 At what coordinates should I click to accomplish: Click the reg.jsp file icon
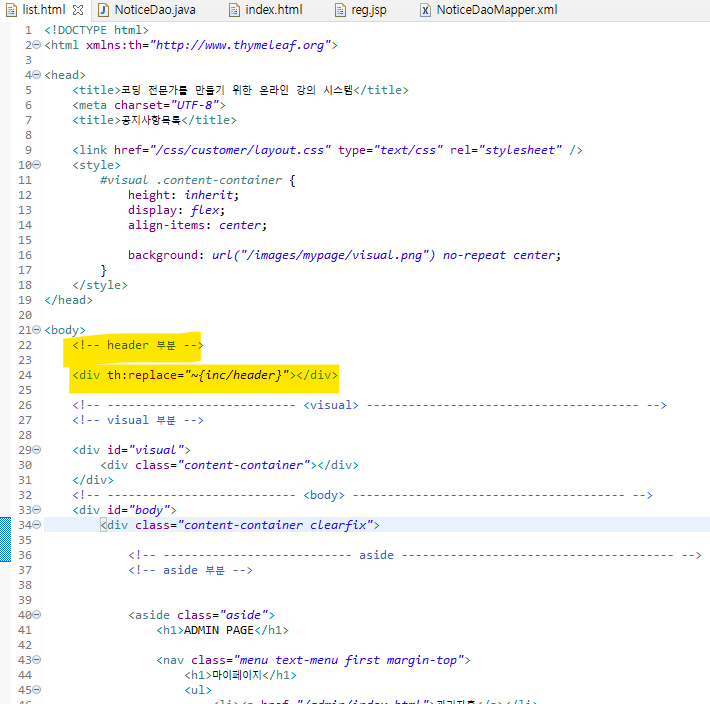pyautogui.click(x=340, y=10)
